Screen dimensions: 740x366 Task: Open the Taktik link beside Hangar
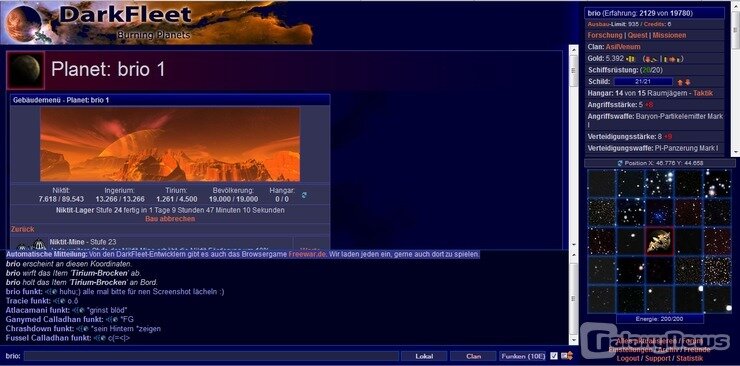point(703,93)
